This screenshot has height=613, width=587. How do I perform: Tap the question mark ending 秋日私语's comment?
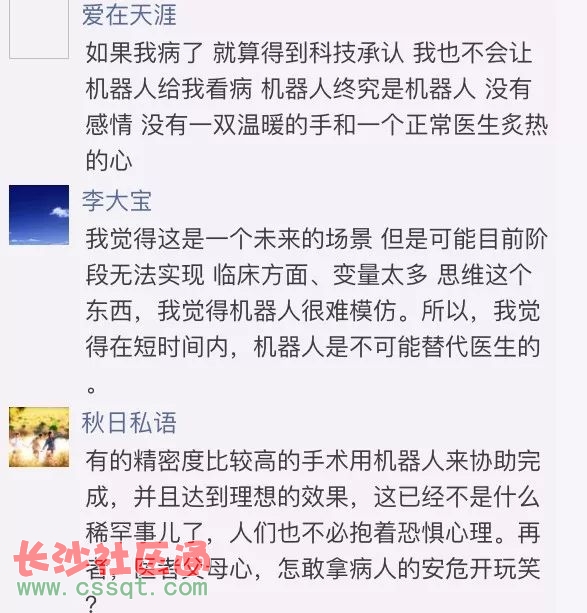[92, 604]
